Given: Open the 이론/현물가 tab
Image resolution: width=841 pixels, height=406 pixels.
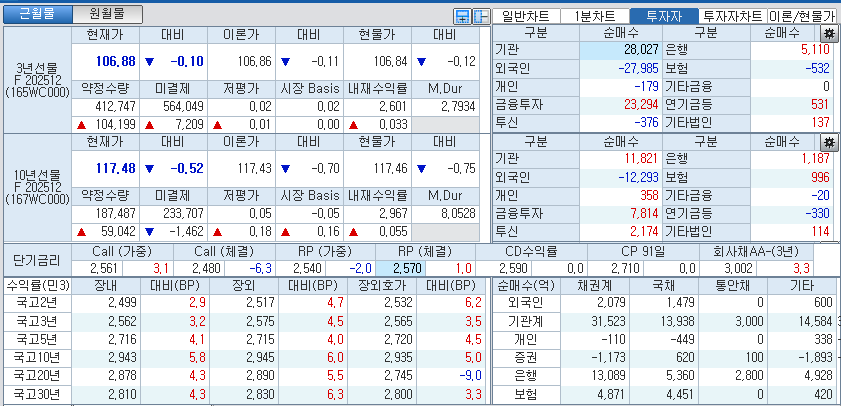Looking at the screenshot, I should point(803,16).
